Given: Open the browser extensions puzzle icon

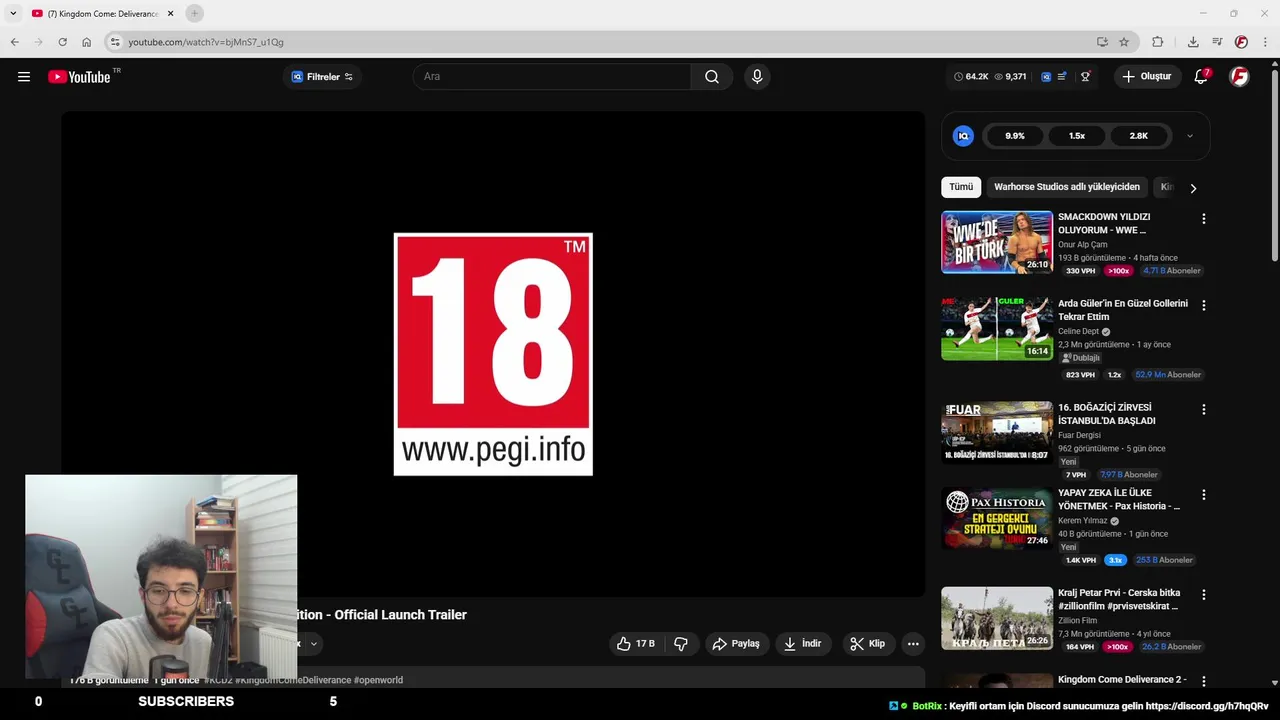Looking at the screenshot, I should 1157,42.
